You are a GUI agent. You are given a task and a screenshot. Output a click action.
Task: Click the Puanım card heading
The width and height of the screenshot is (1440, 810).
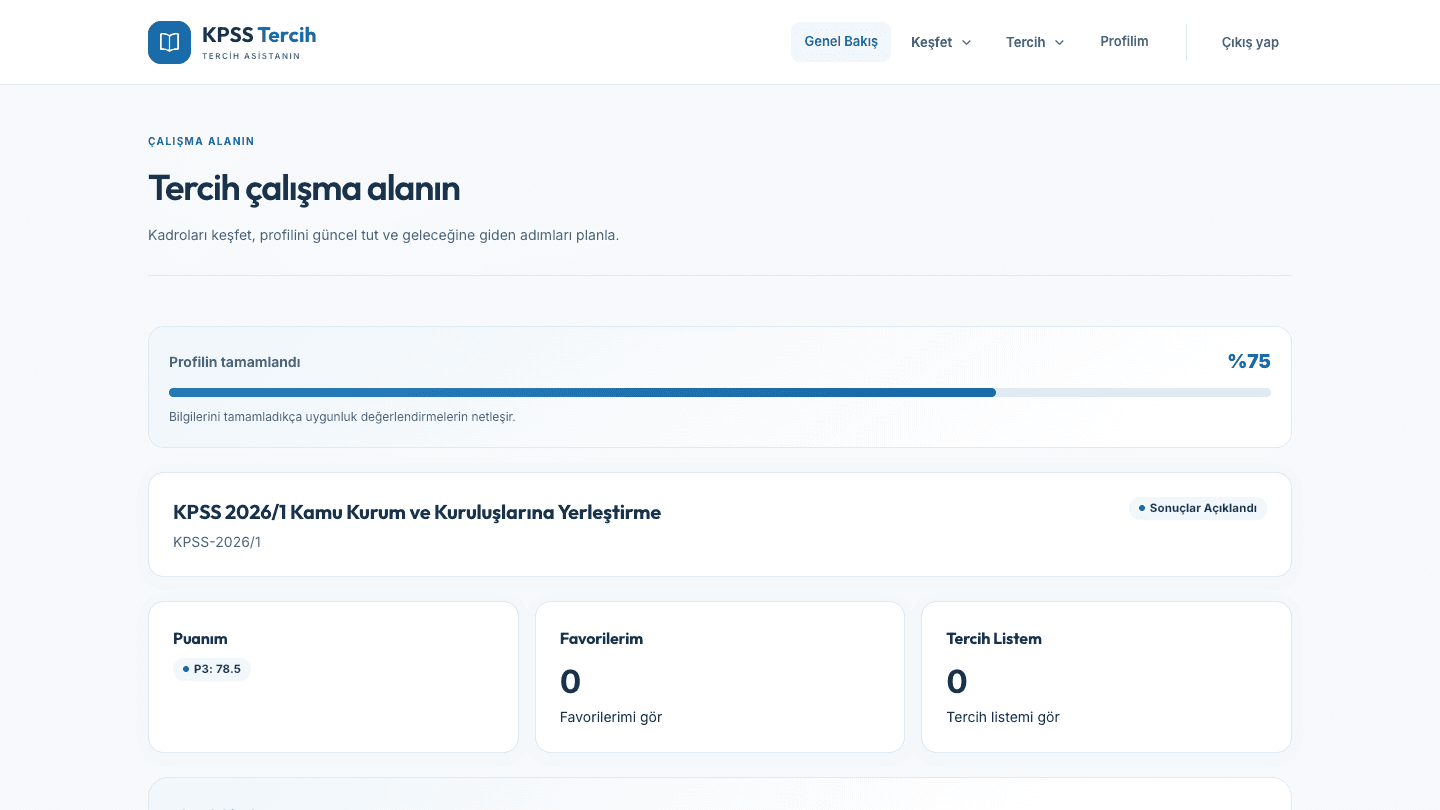point(200,638)
